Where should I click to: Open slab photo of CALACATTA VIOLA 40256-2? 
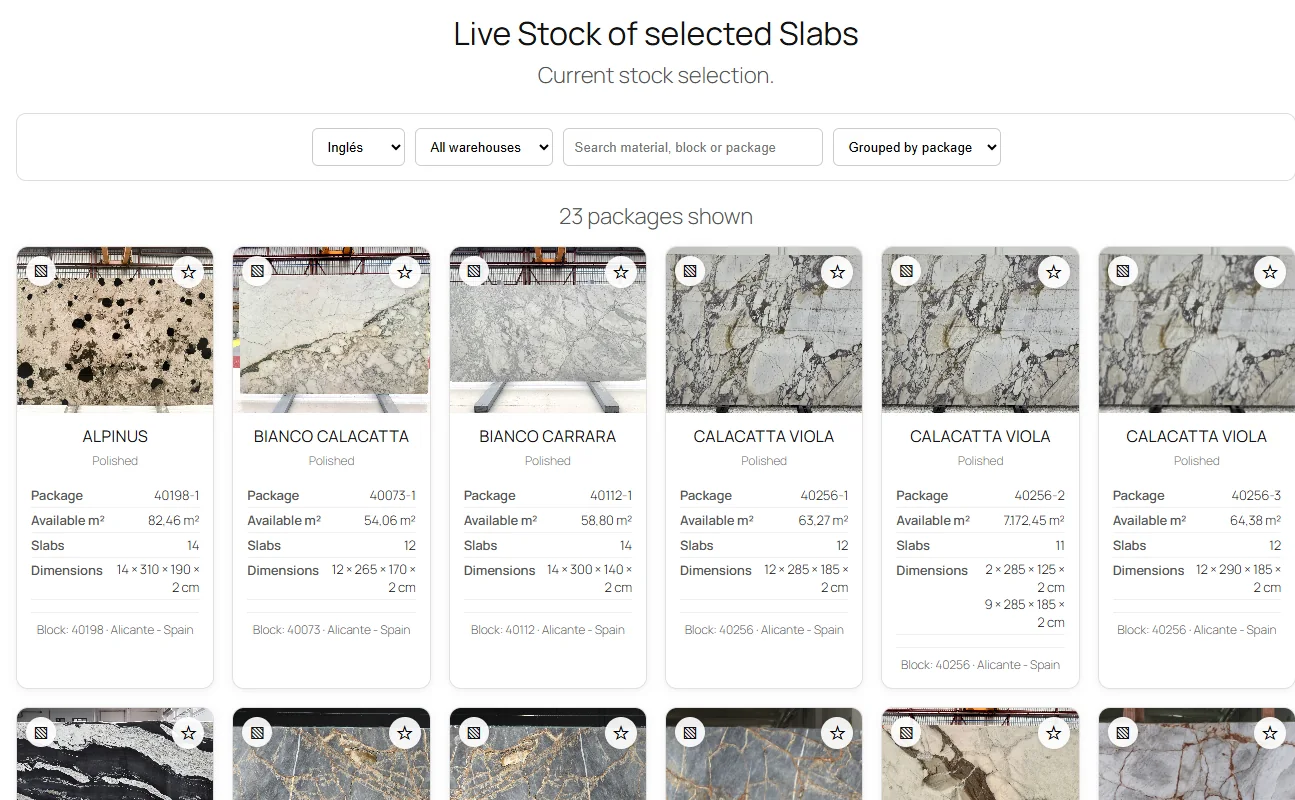pyautogui.click(x=980, y=330)
